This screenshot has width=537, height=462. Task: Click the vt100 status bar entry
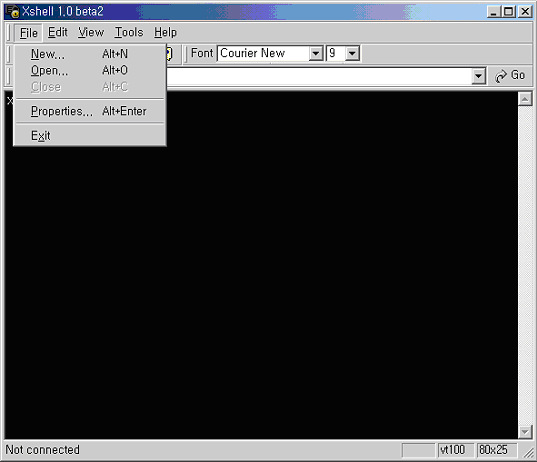456,450
